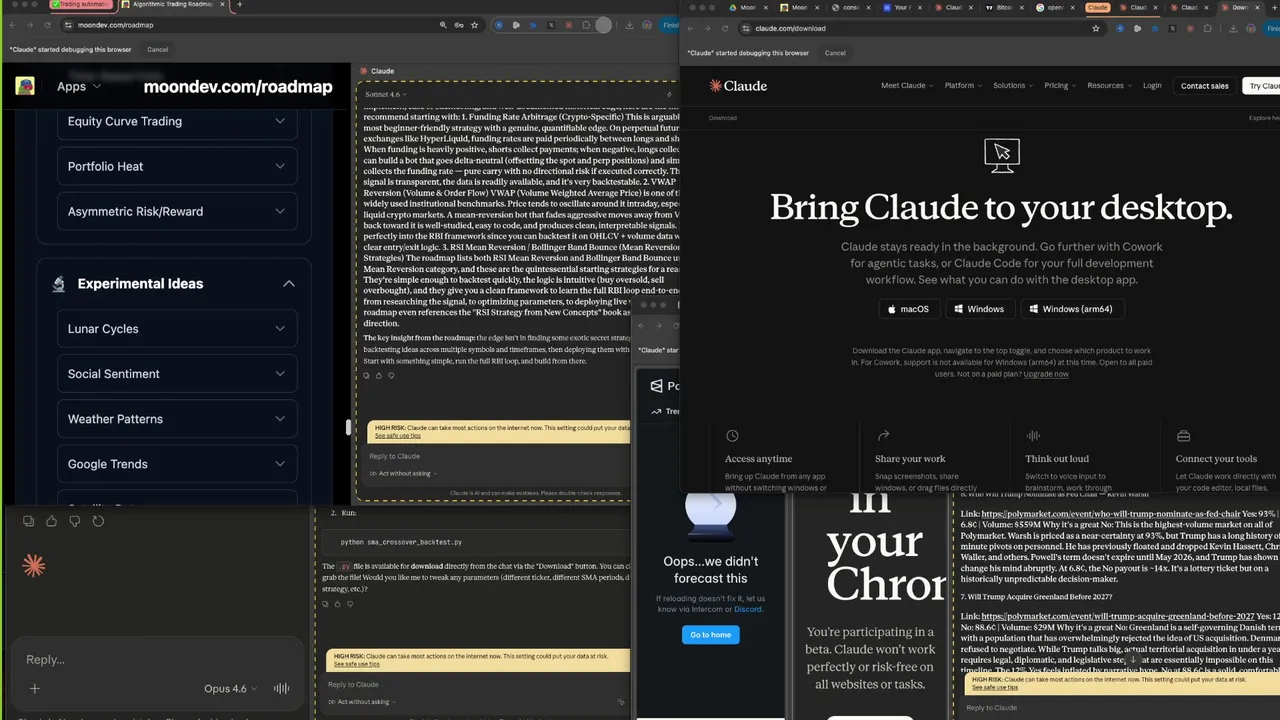The height and width of the screenshot is (720, 1280).
Task: Start voice mode next to Opus 4.6
Action: [281, 688]
